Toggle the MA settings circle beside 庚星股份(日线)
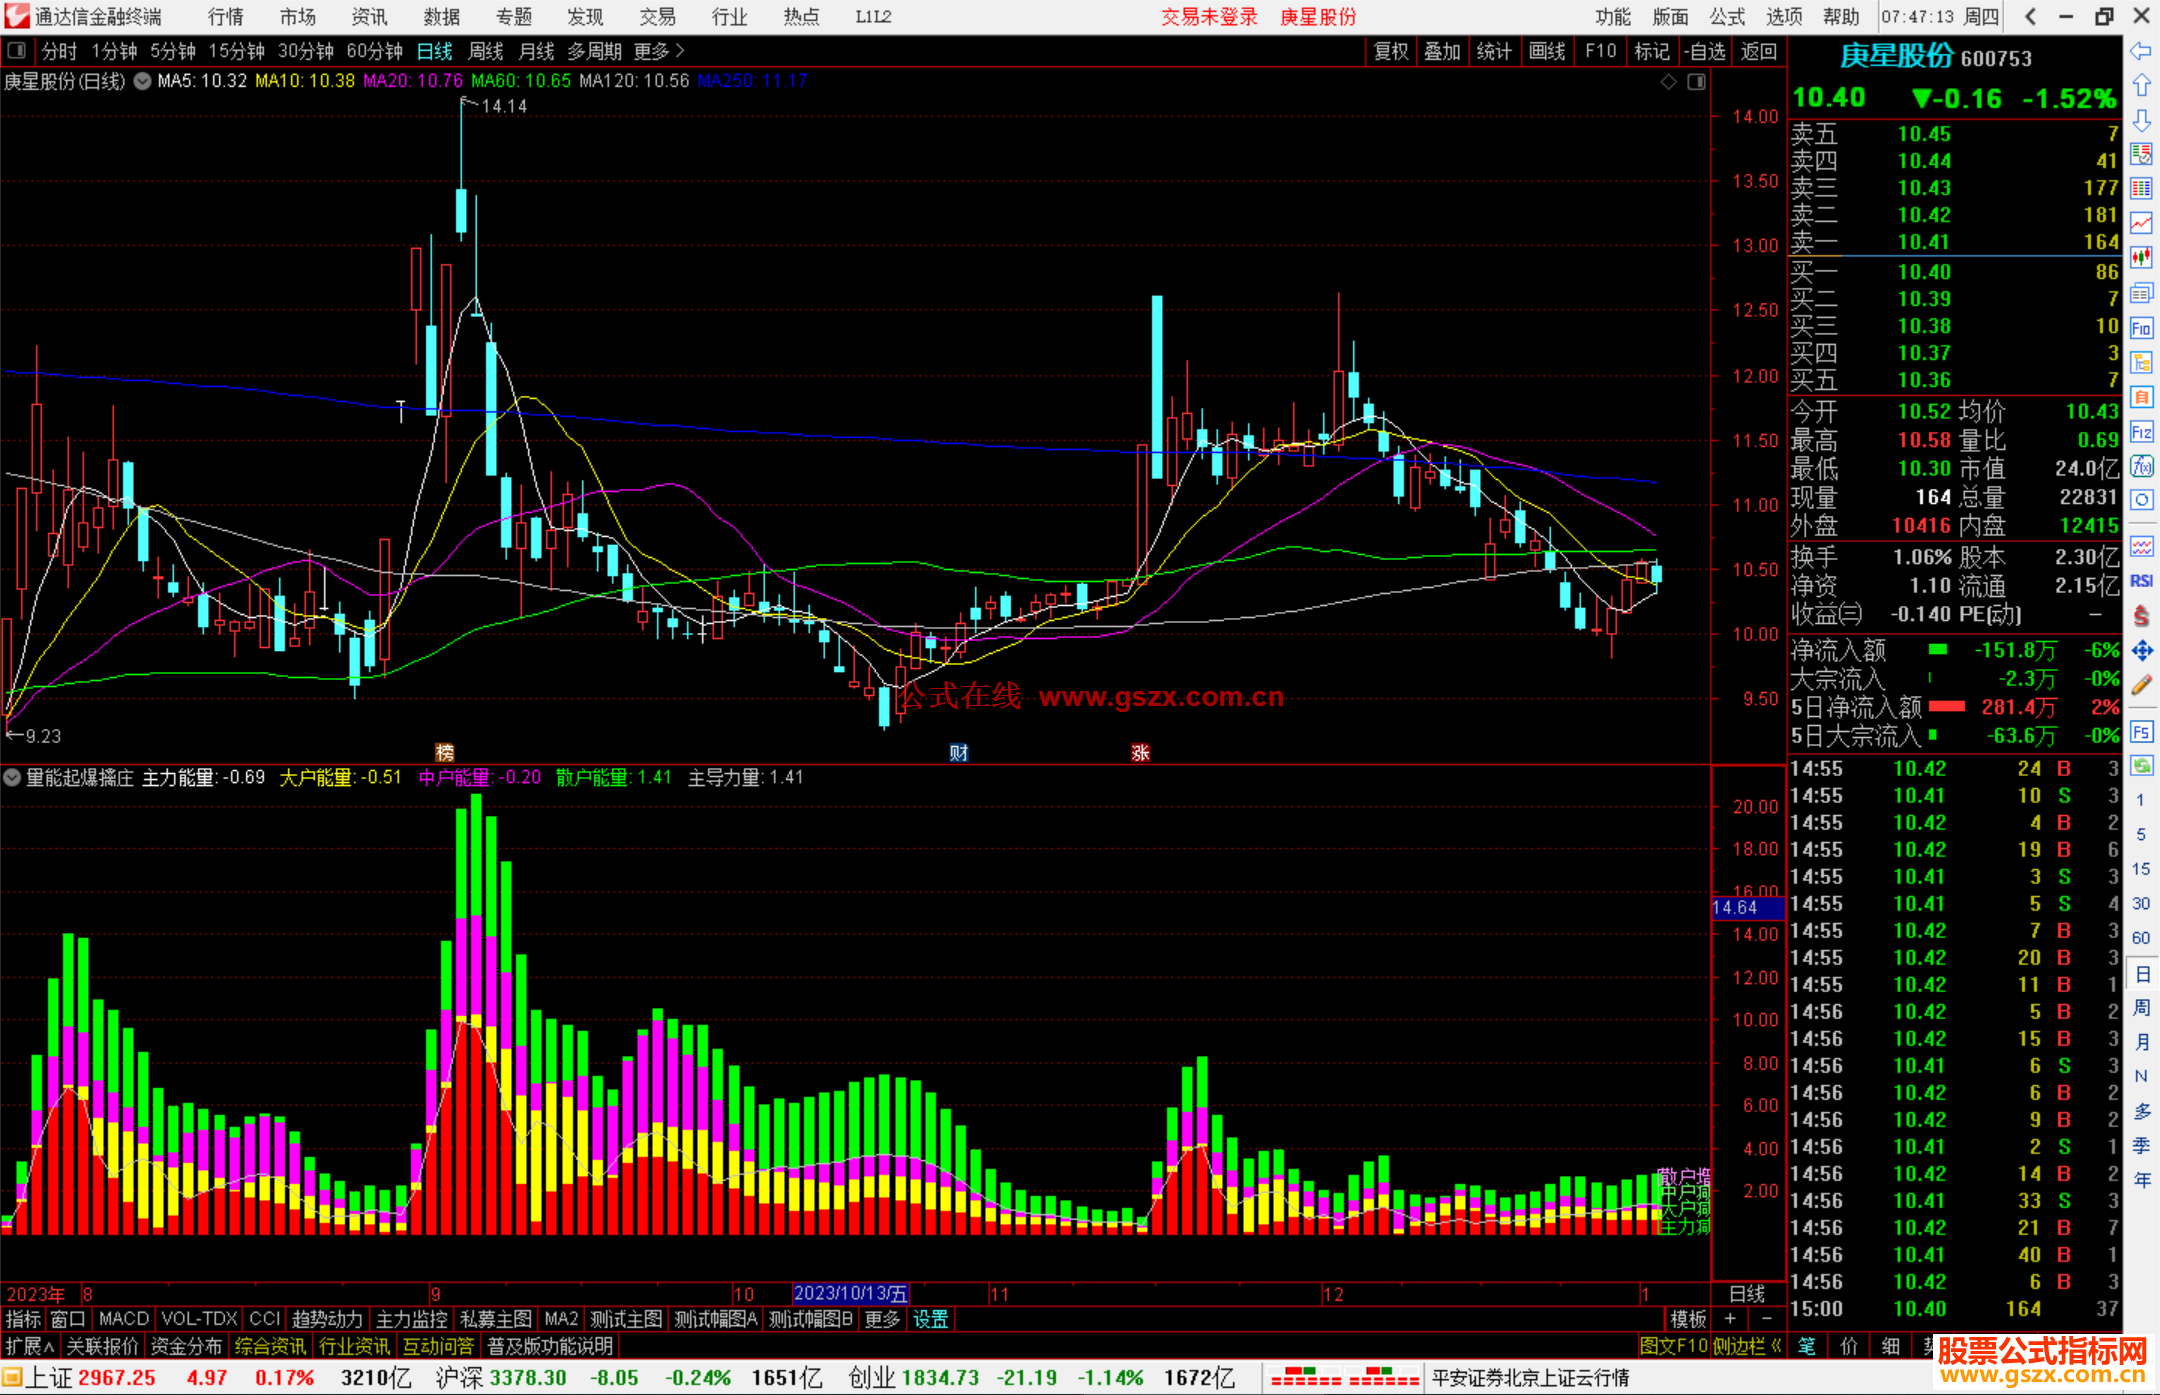The image size is (2160, 1395). (143, 81)
